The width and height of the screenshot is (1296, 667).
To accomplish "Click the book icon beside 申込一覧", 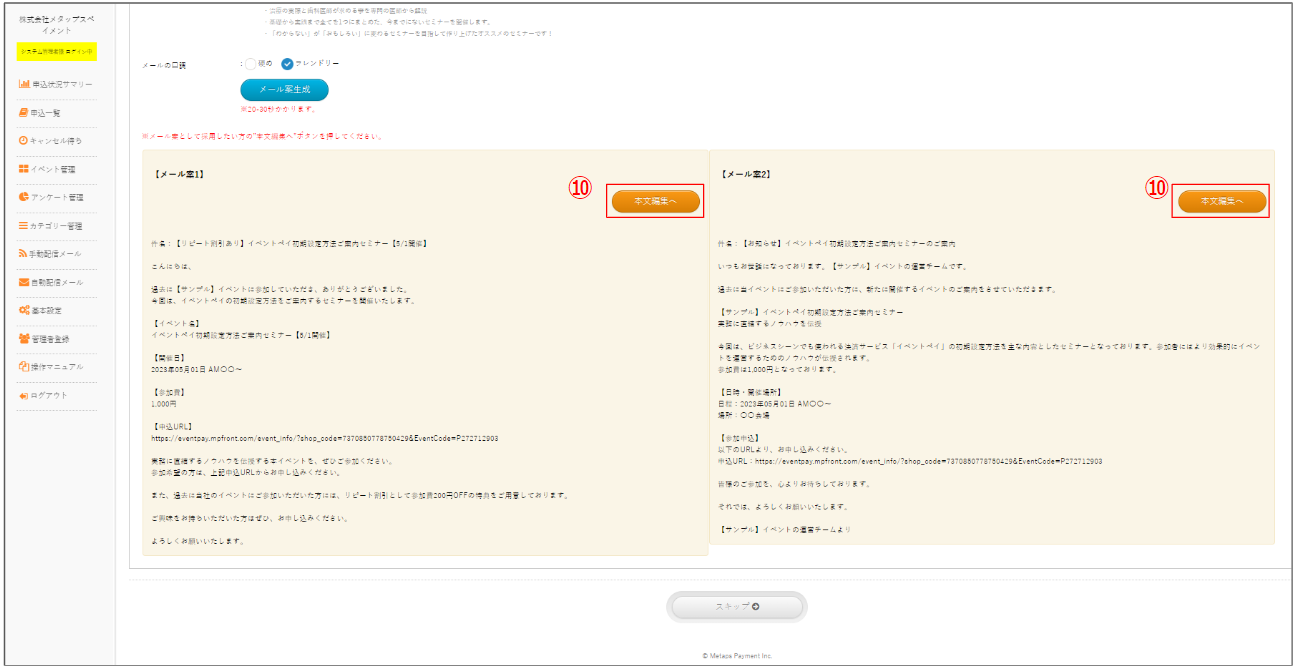I will coord(24,113).
